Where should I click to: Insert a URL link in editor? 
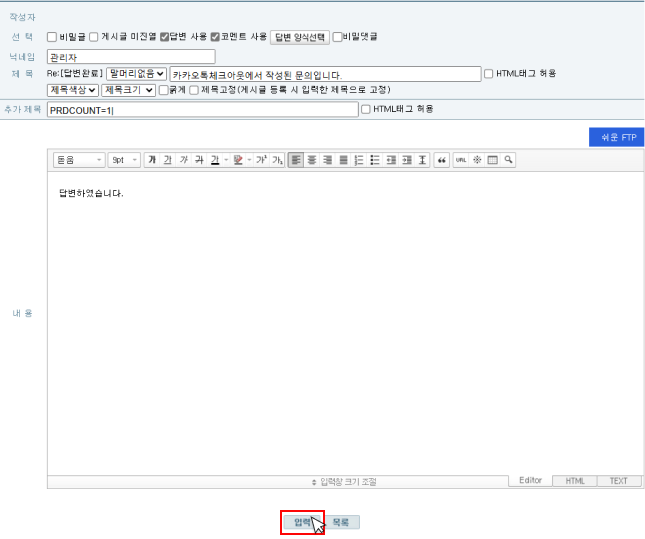click(461, 160)
